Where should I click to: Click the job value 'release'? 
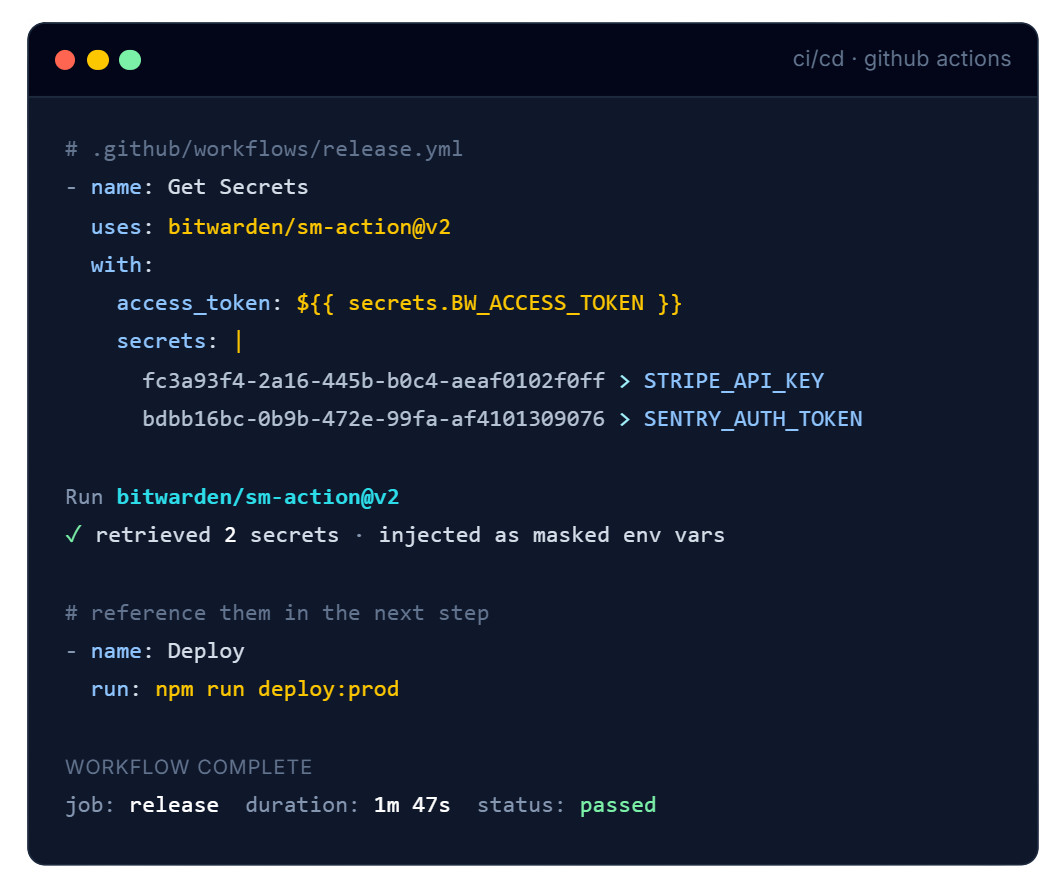point(174,805)
